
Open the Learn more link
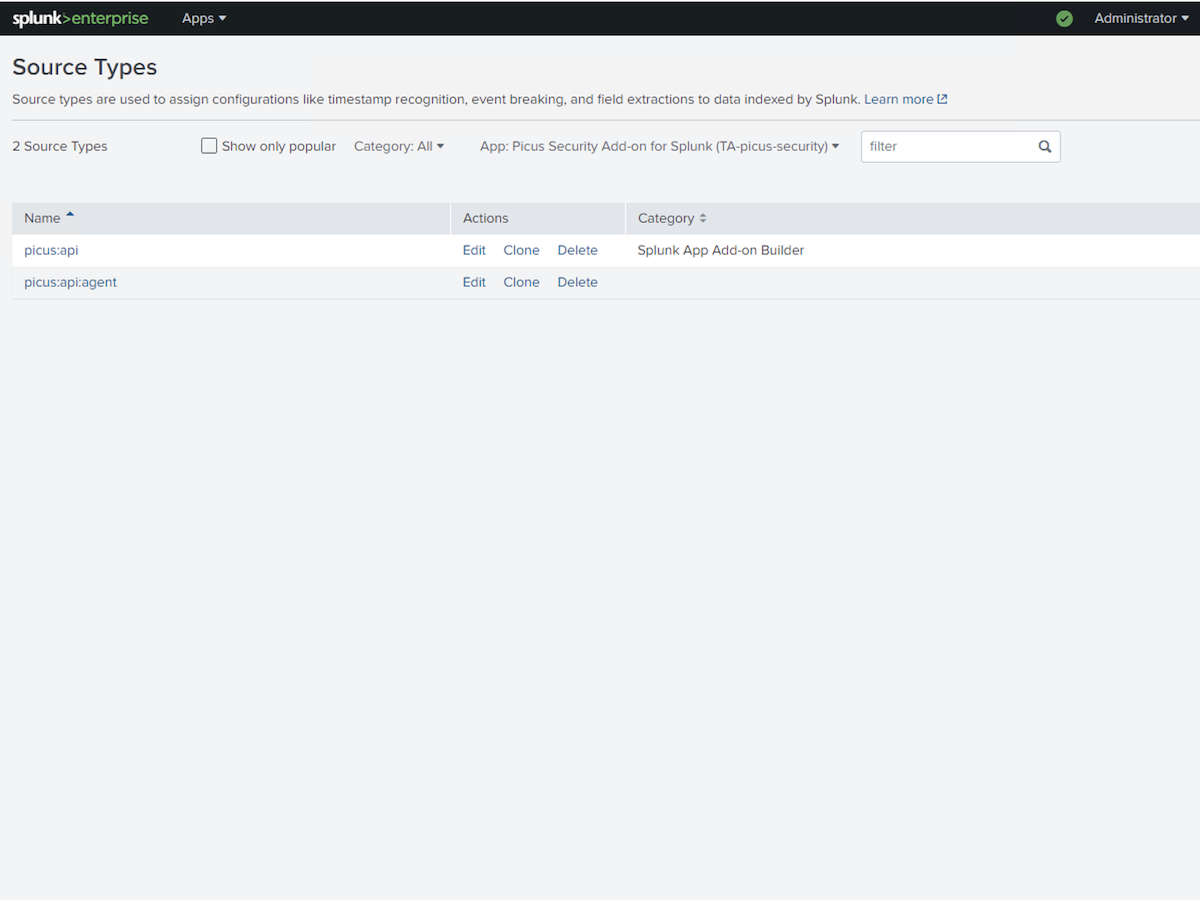898,99
